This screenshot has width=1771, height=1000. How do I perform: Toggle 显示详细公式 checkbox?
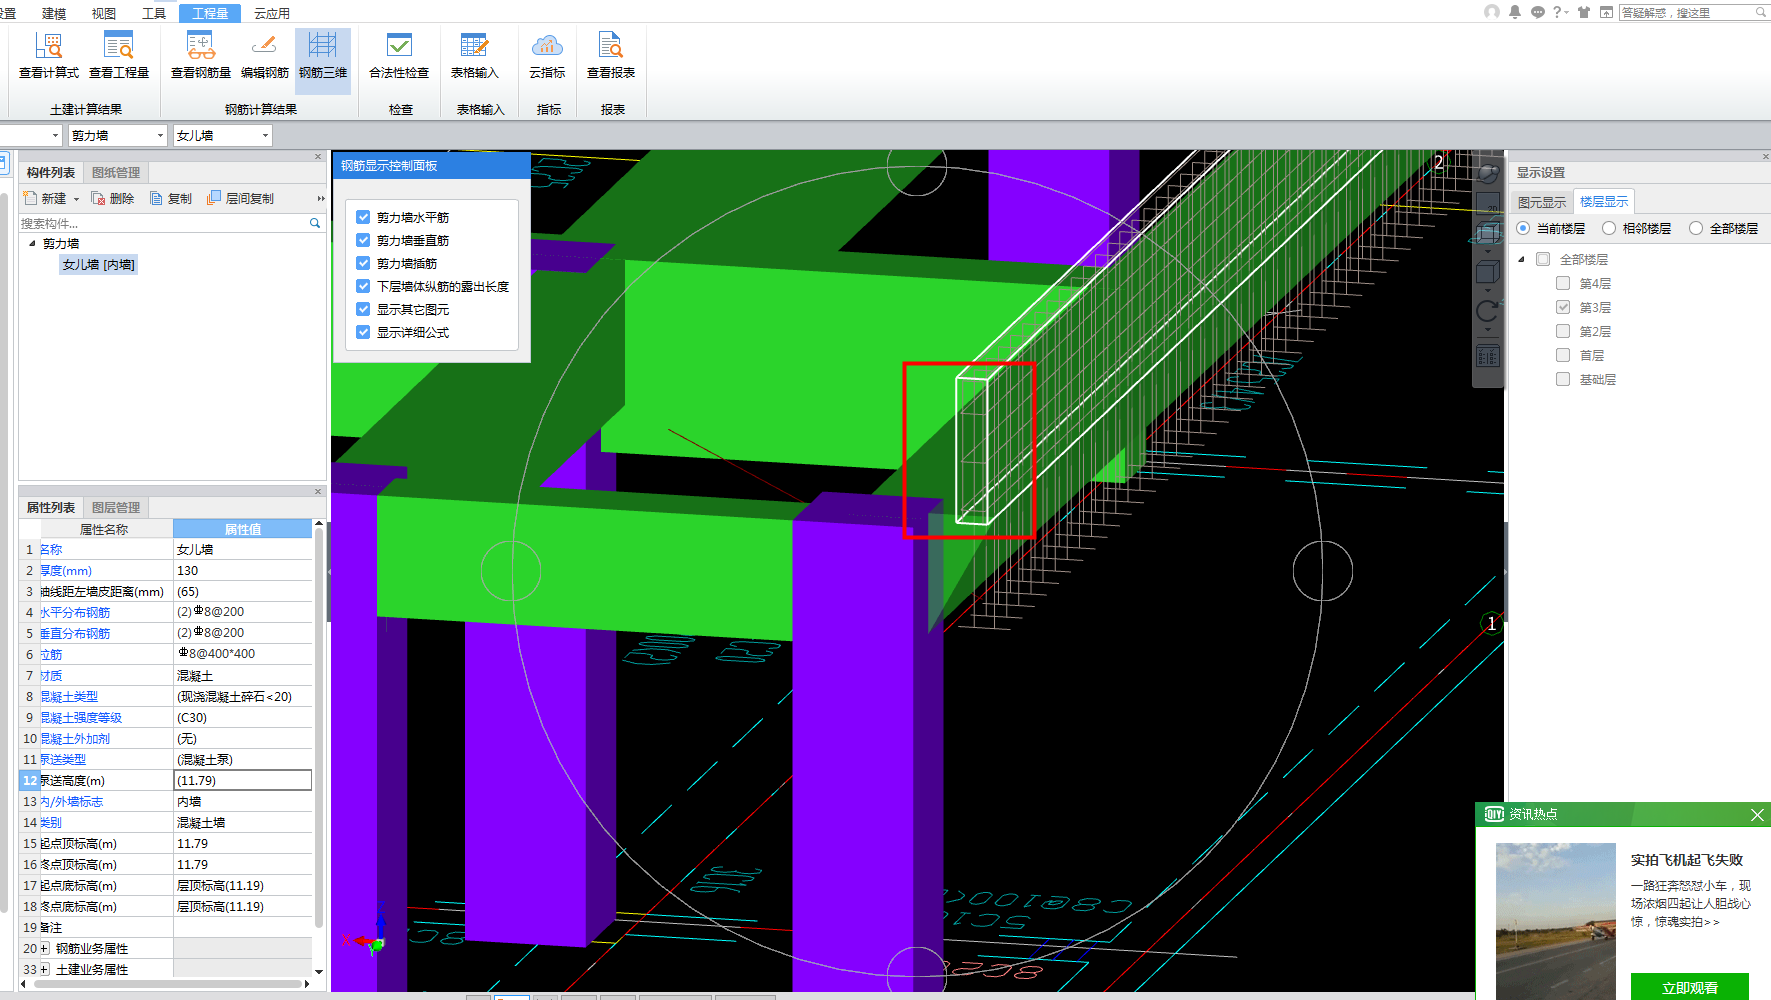[x=364, y=332]
